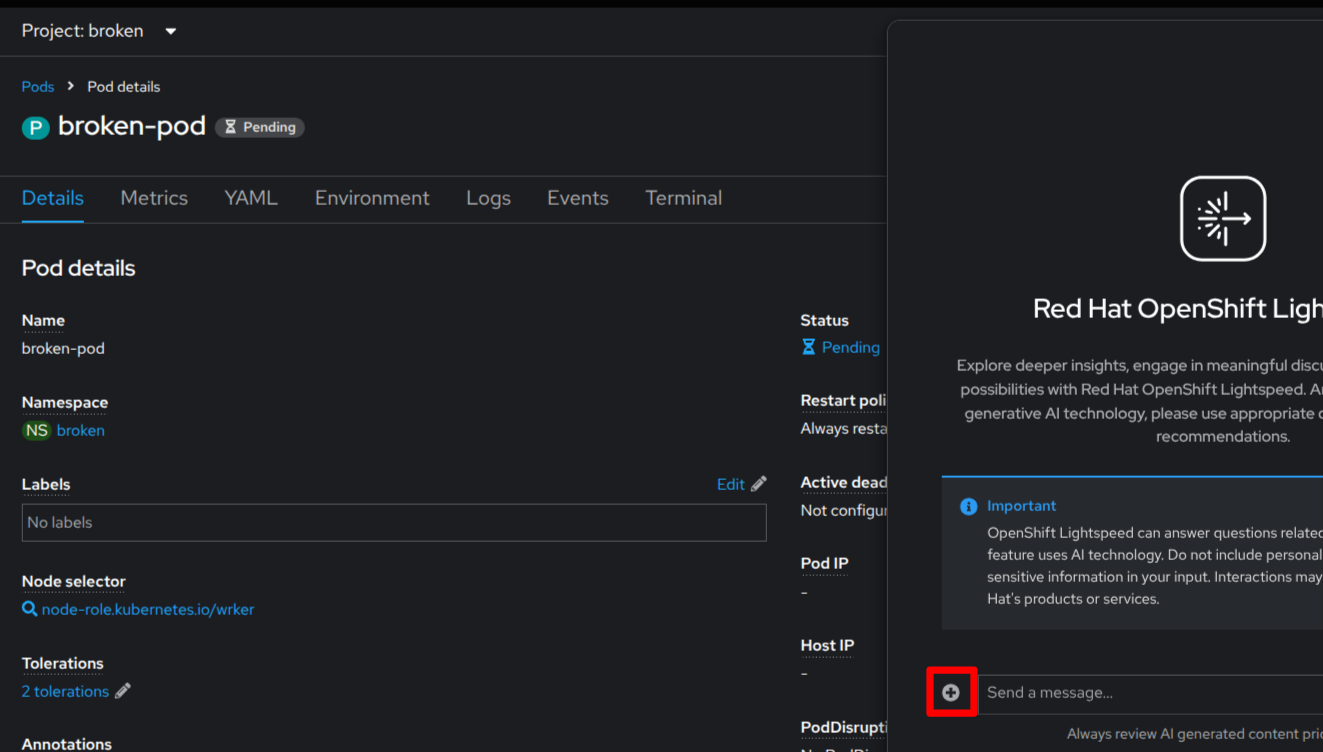Click the Important info icon
This screenshot has width=1323, height=752.
968,506
